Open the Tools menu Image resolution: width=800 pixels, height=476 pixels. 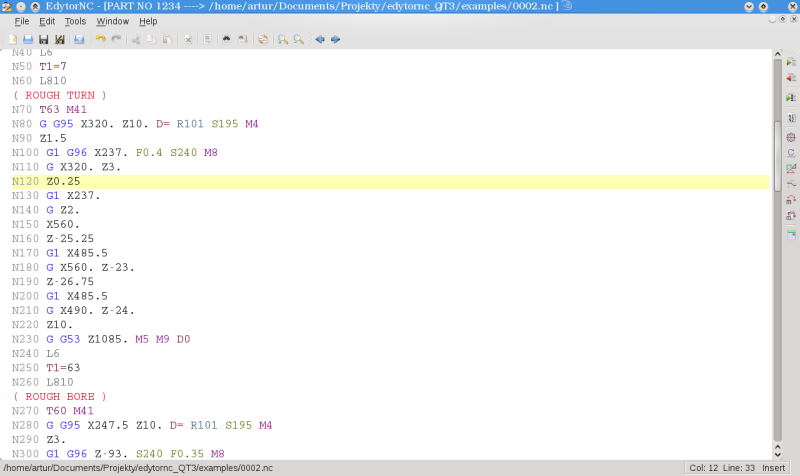(75, 21)
